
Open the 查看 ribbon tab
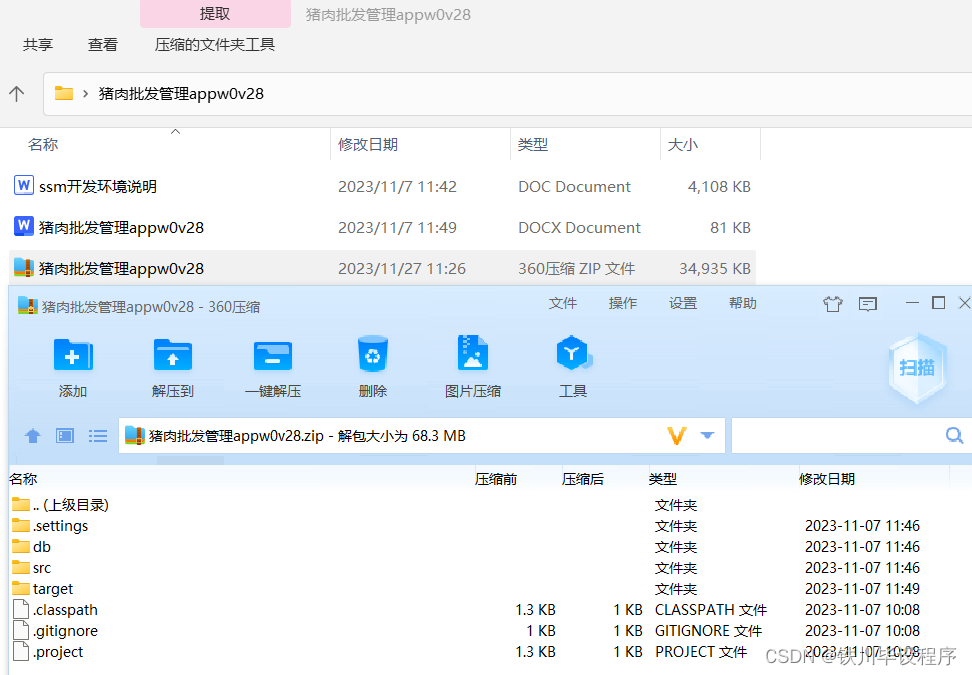coord(103,45)
